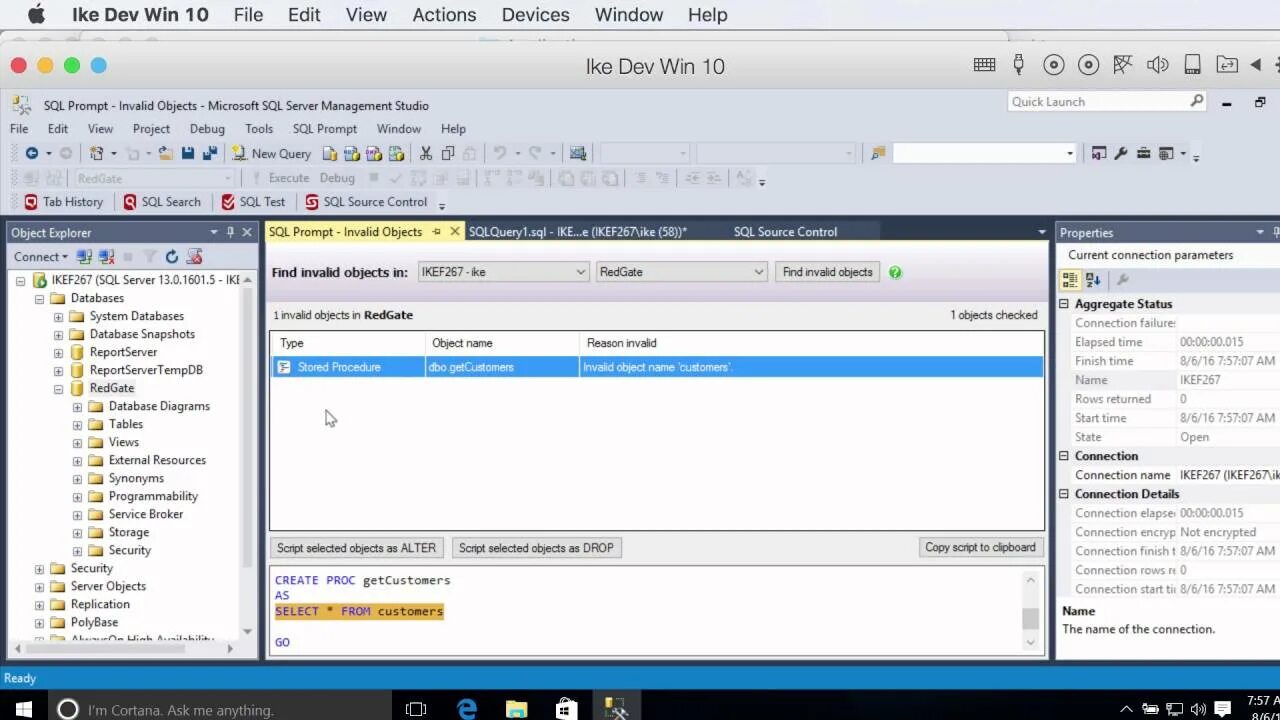Image resolution: width=1280 pixels, height=720 pixels.
Task: Collapse the RedGate database node
Action: click(x=58, y=388)
